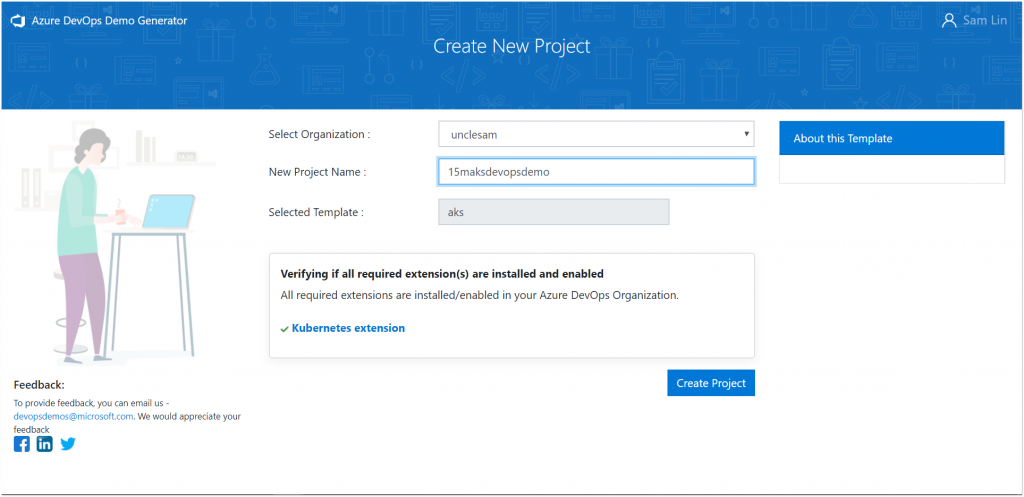Share via the LinkedIn icon
The image size is (1024, 497).
point(44,444)
